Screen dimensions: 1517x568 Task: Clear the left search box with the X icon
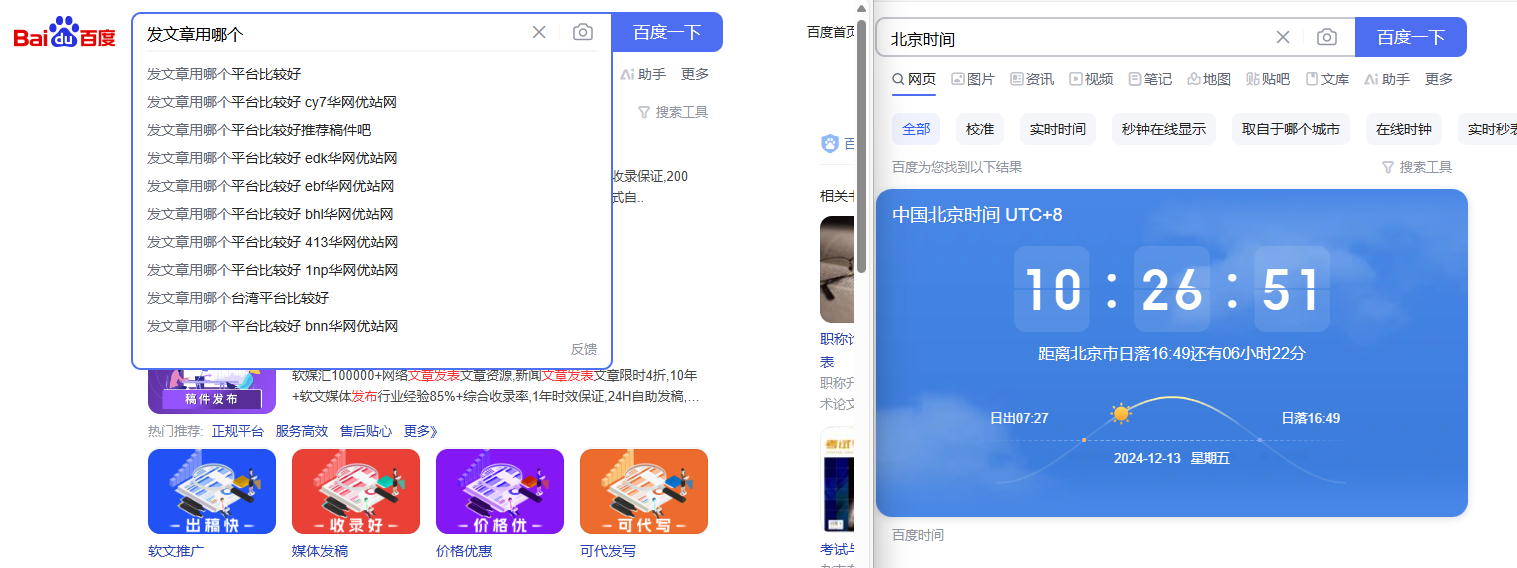tap(539, 32)
